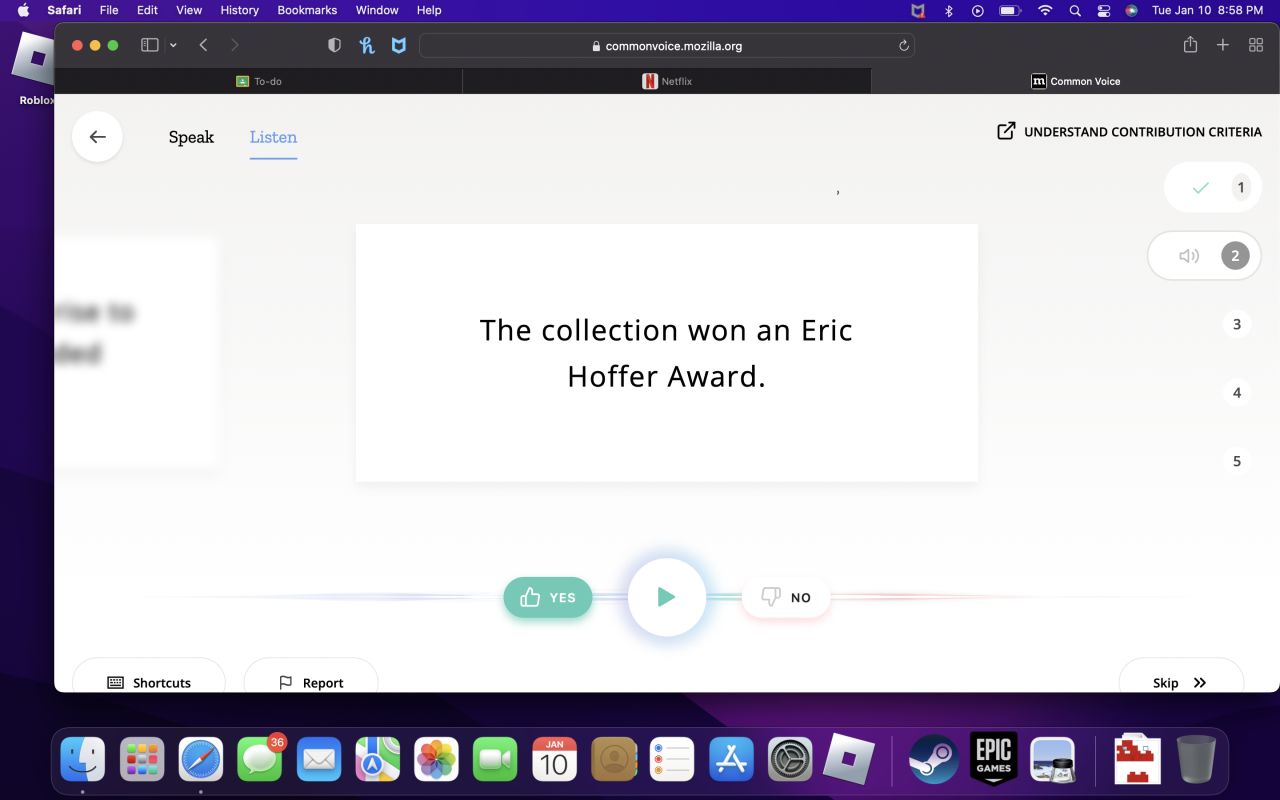Open the Contacts app from the dock
This screenshot has height=800, width=1280.
(x=613, y=759)
